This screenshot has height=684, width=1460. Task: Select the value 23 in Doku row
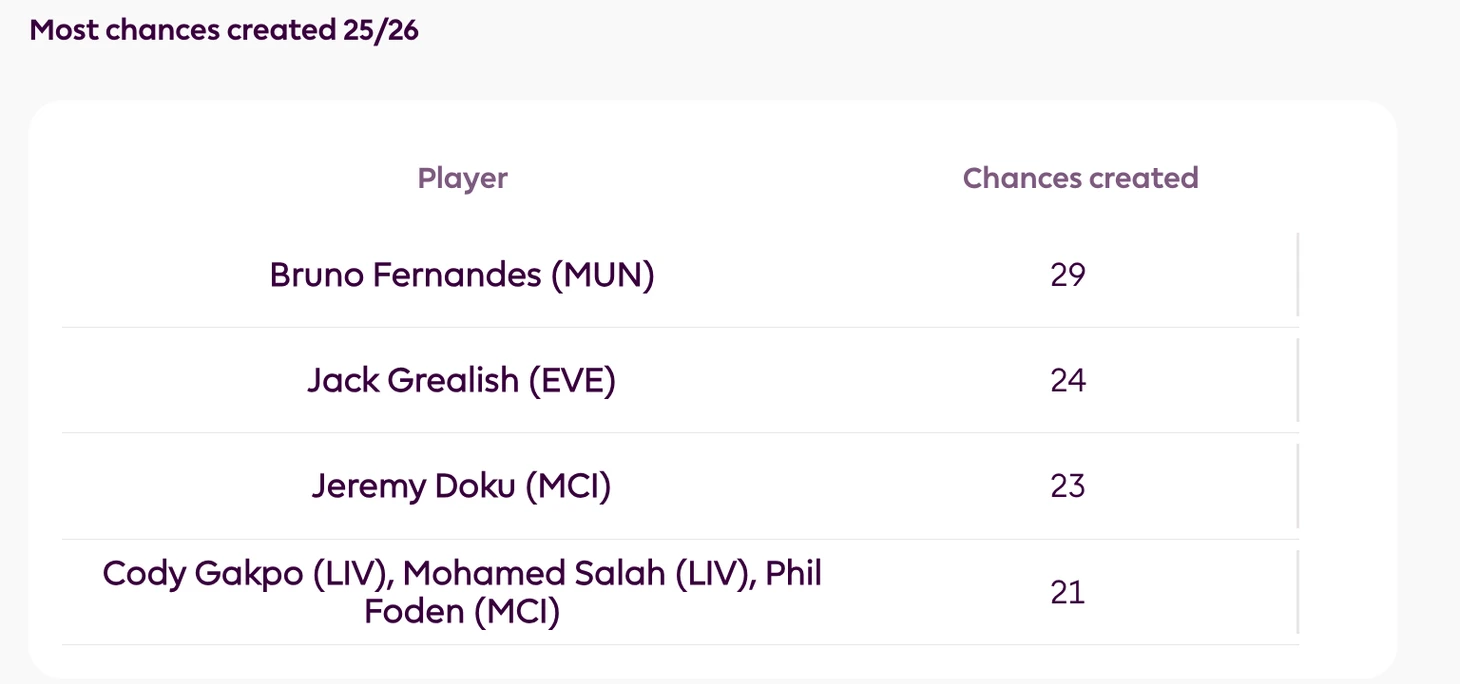point(1068,486)
